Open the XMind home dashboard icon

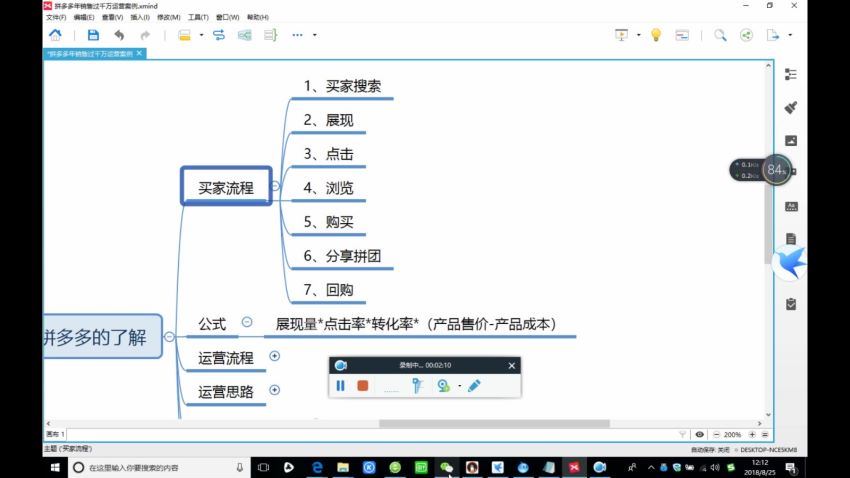coord(55,35)
